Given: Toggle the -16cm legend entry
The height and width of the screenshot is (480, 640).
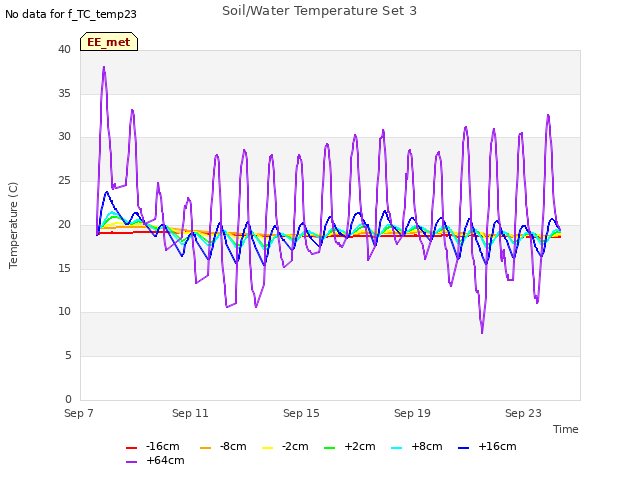Looking at the screenshot, I should coord(153,447).
